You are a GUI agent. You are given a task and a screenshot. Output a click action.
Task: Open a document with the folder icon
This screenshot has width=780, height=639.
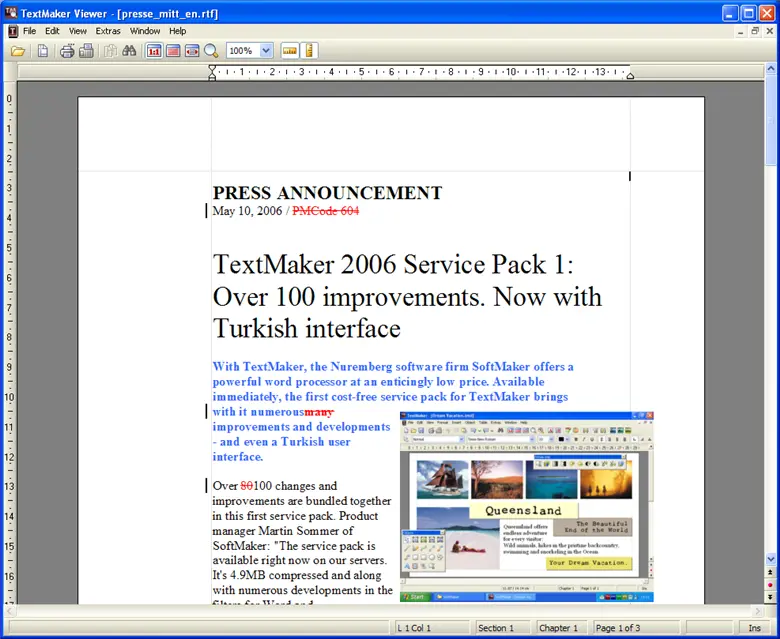(x=18, y=51)
